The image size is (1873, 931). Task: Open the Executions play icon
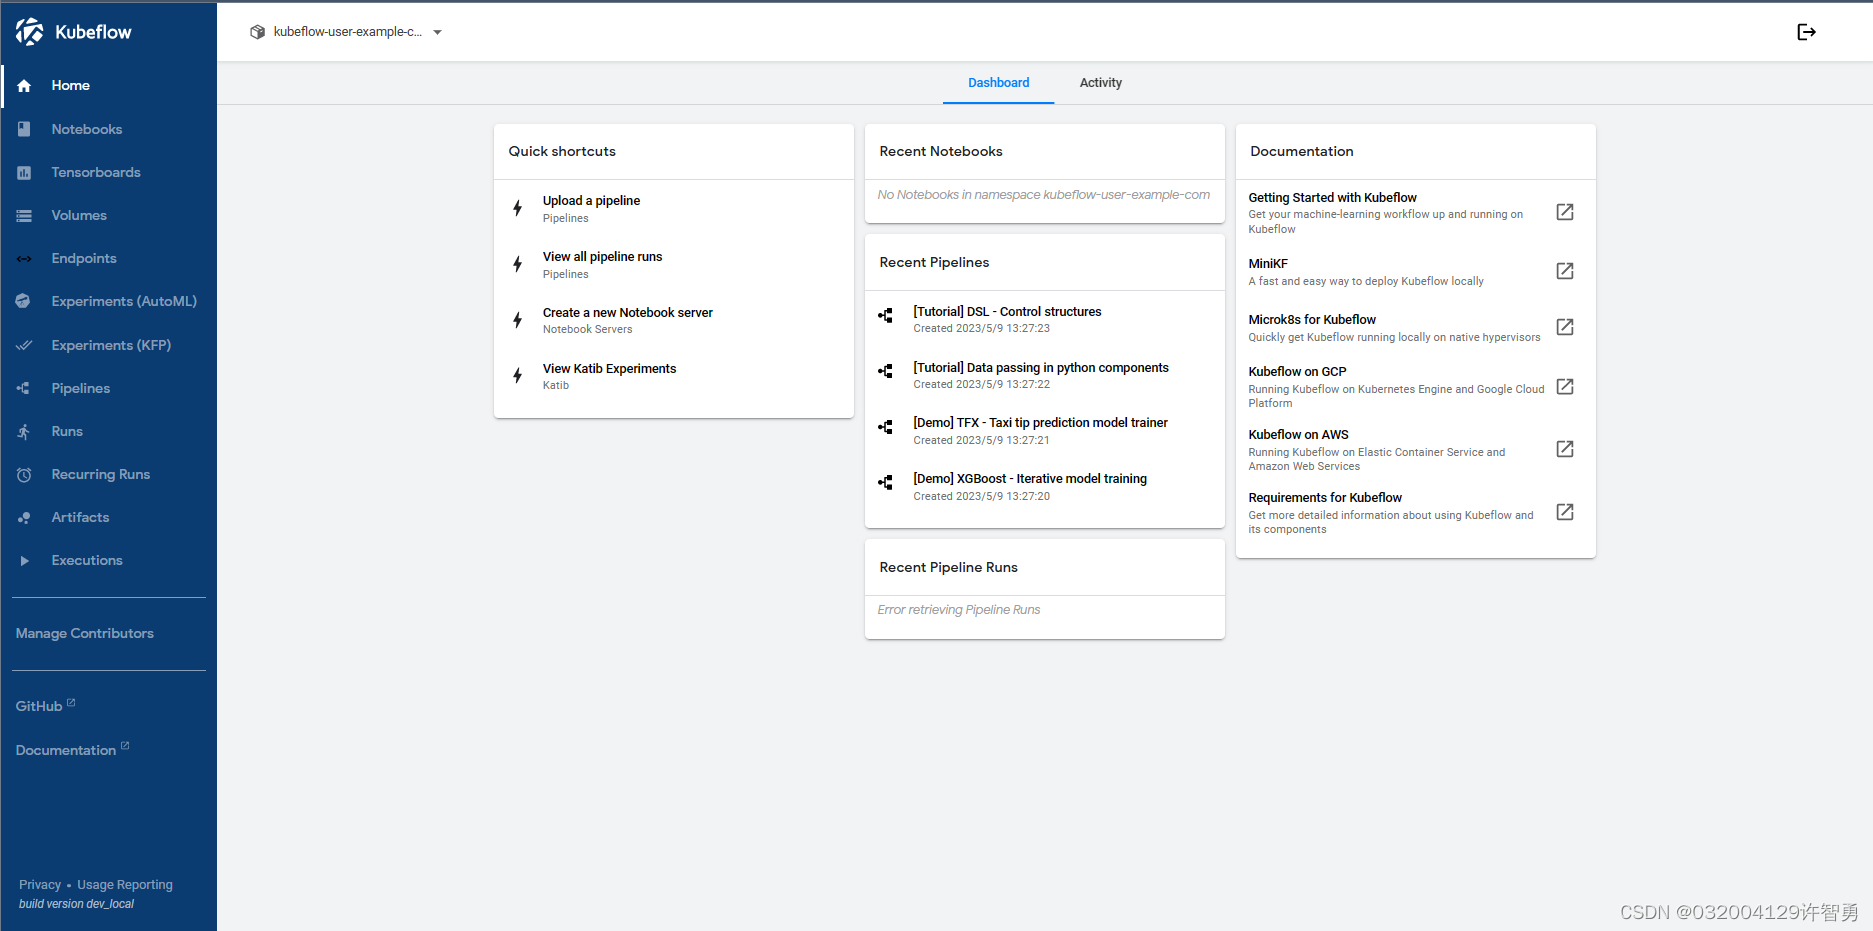click(24, 561)
